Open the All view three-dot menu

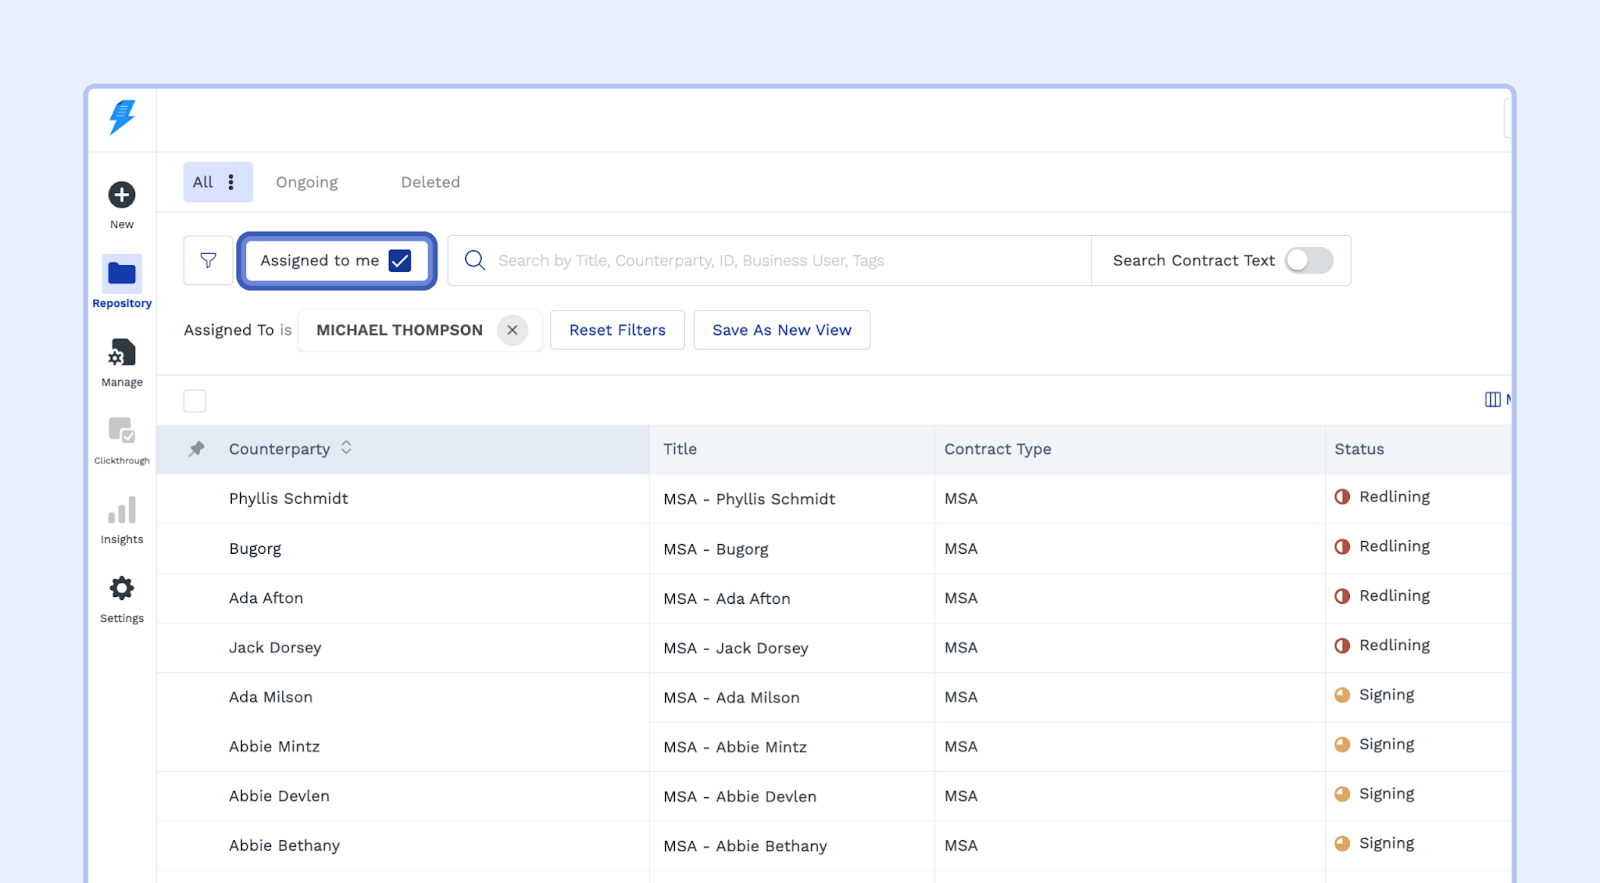coord(231,182)
